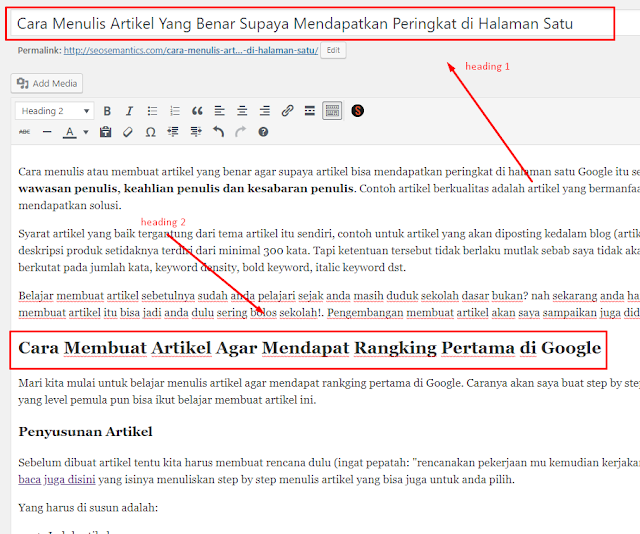Align text left
Viewport: 640px width, 534px height.
(x=220, y=111)
